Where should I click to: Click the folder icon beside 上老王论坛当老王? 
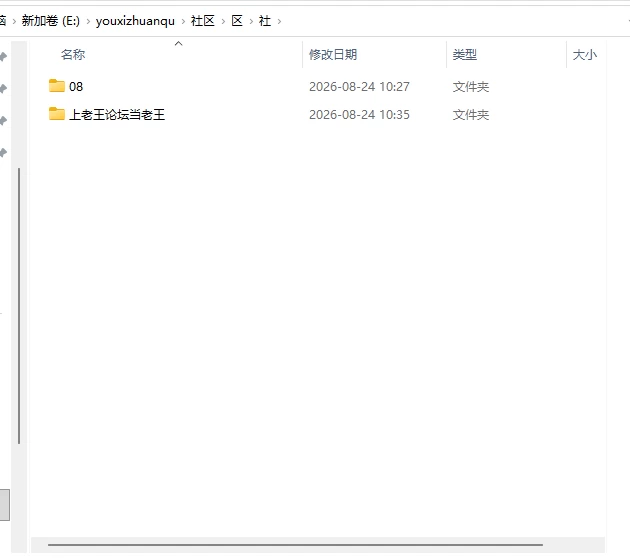tap(57, 114)
